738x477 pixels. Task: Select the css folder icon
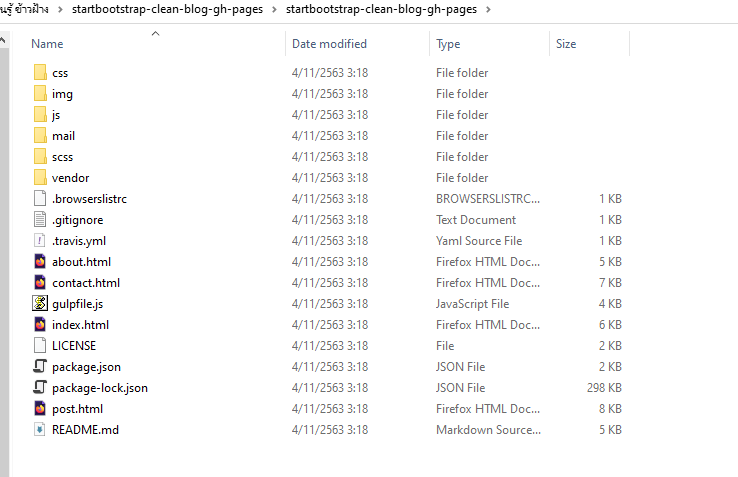click(40, 73)
